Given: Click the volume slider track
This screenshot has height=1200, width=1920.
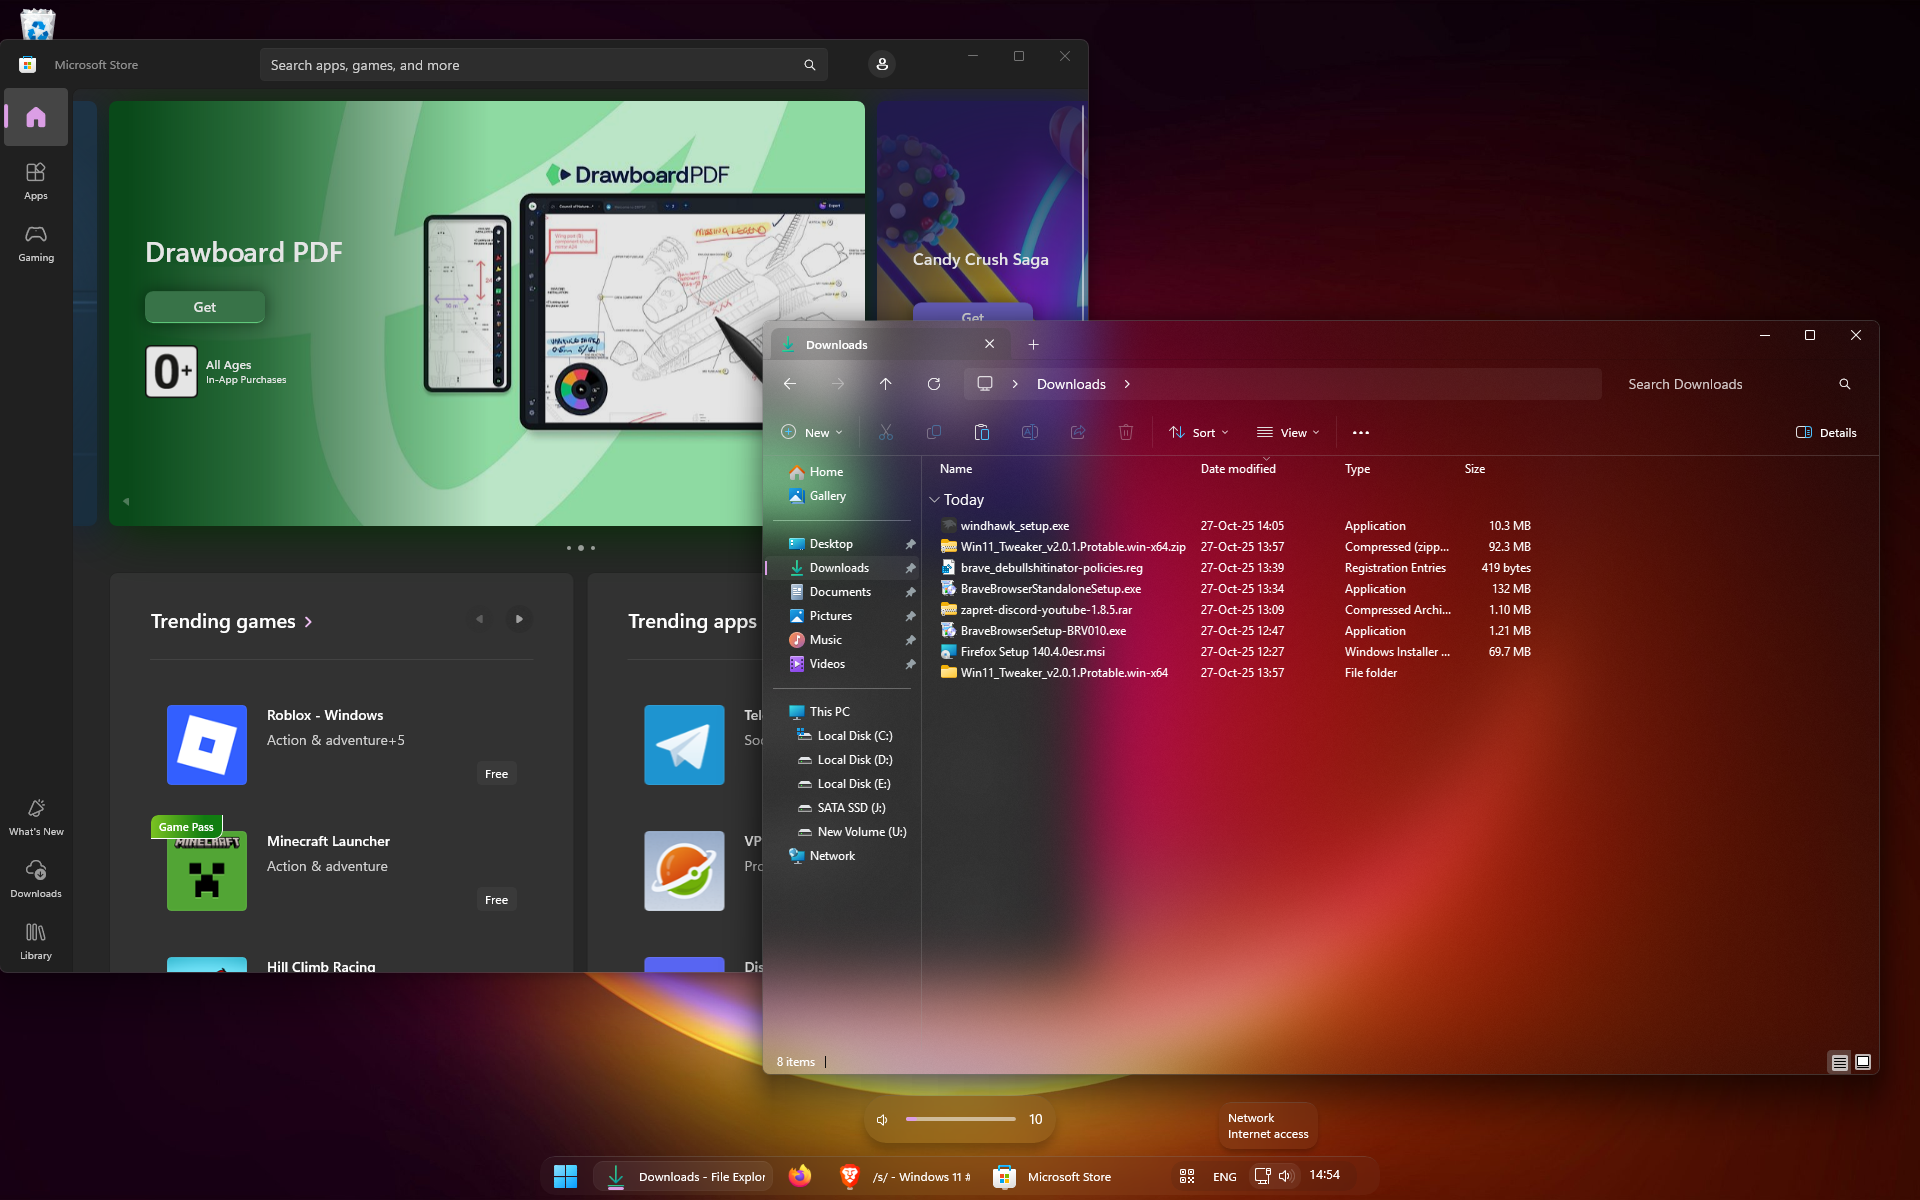Looking at the screenshot, I should (960, 1119).
